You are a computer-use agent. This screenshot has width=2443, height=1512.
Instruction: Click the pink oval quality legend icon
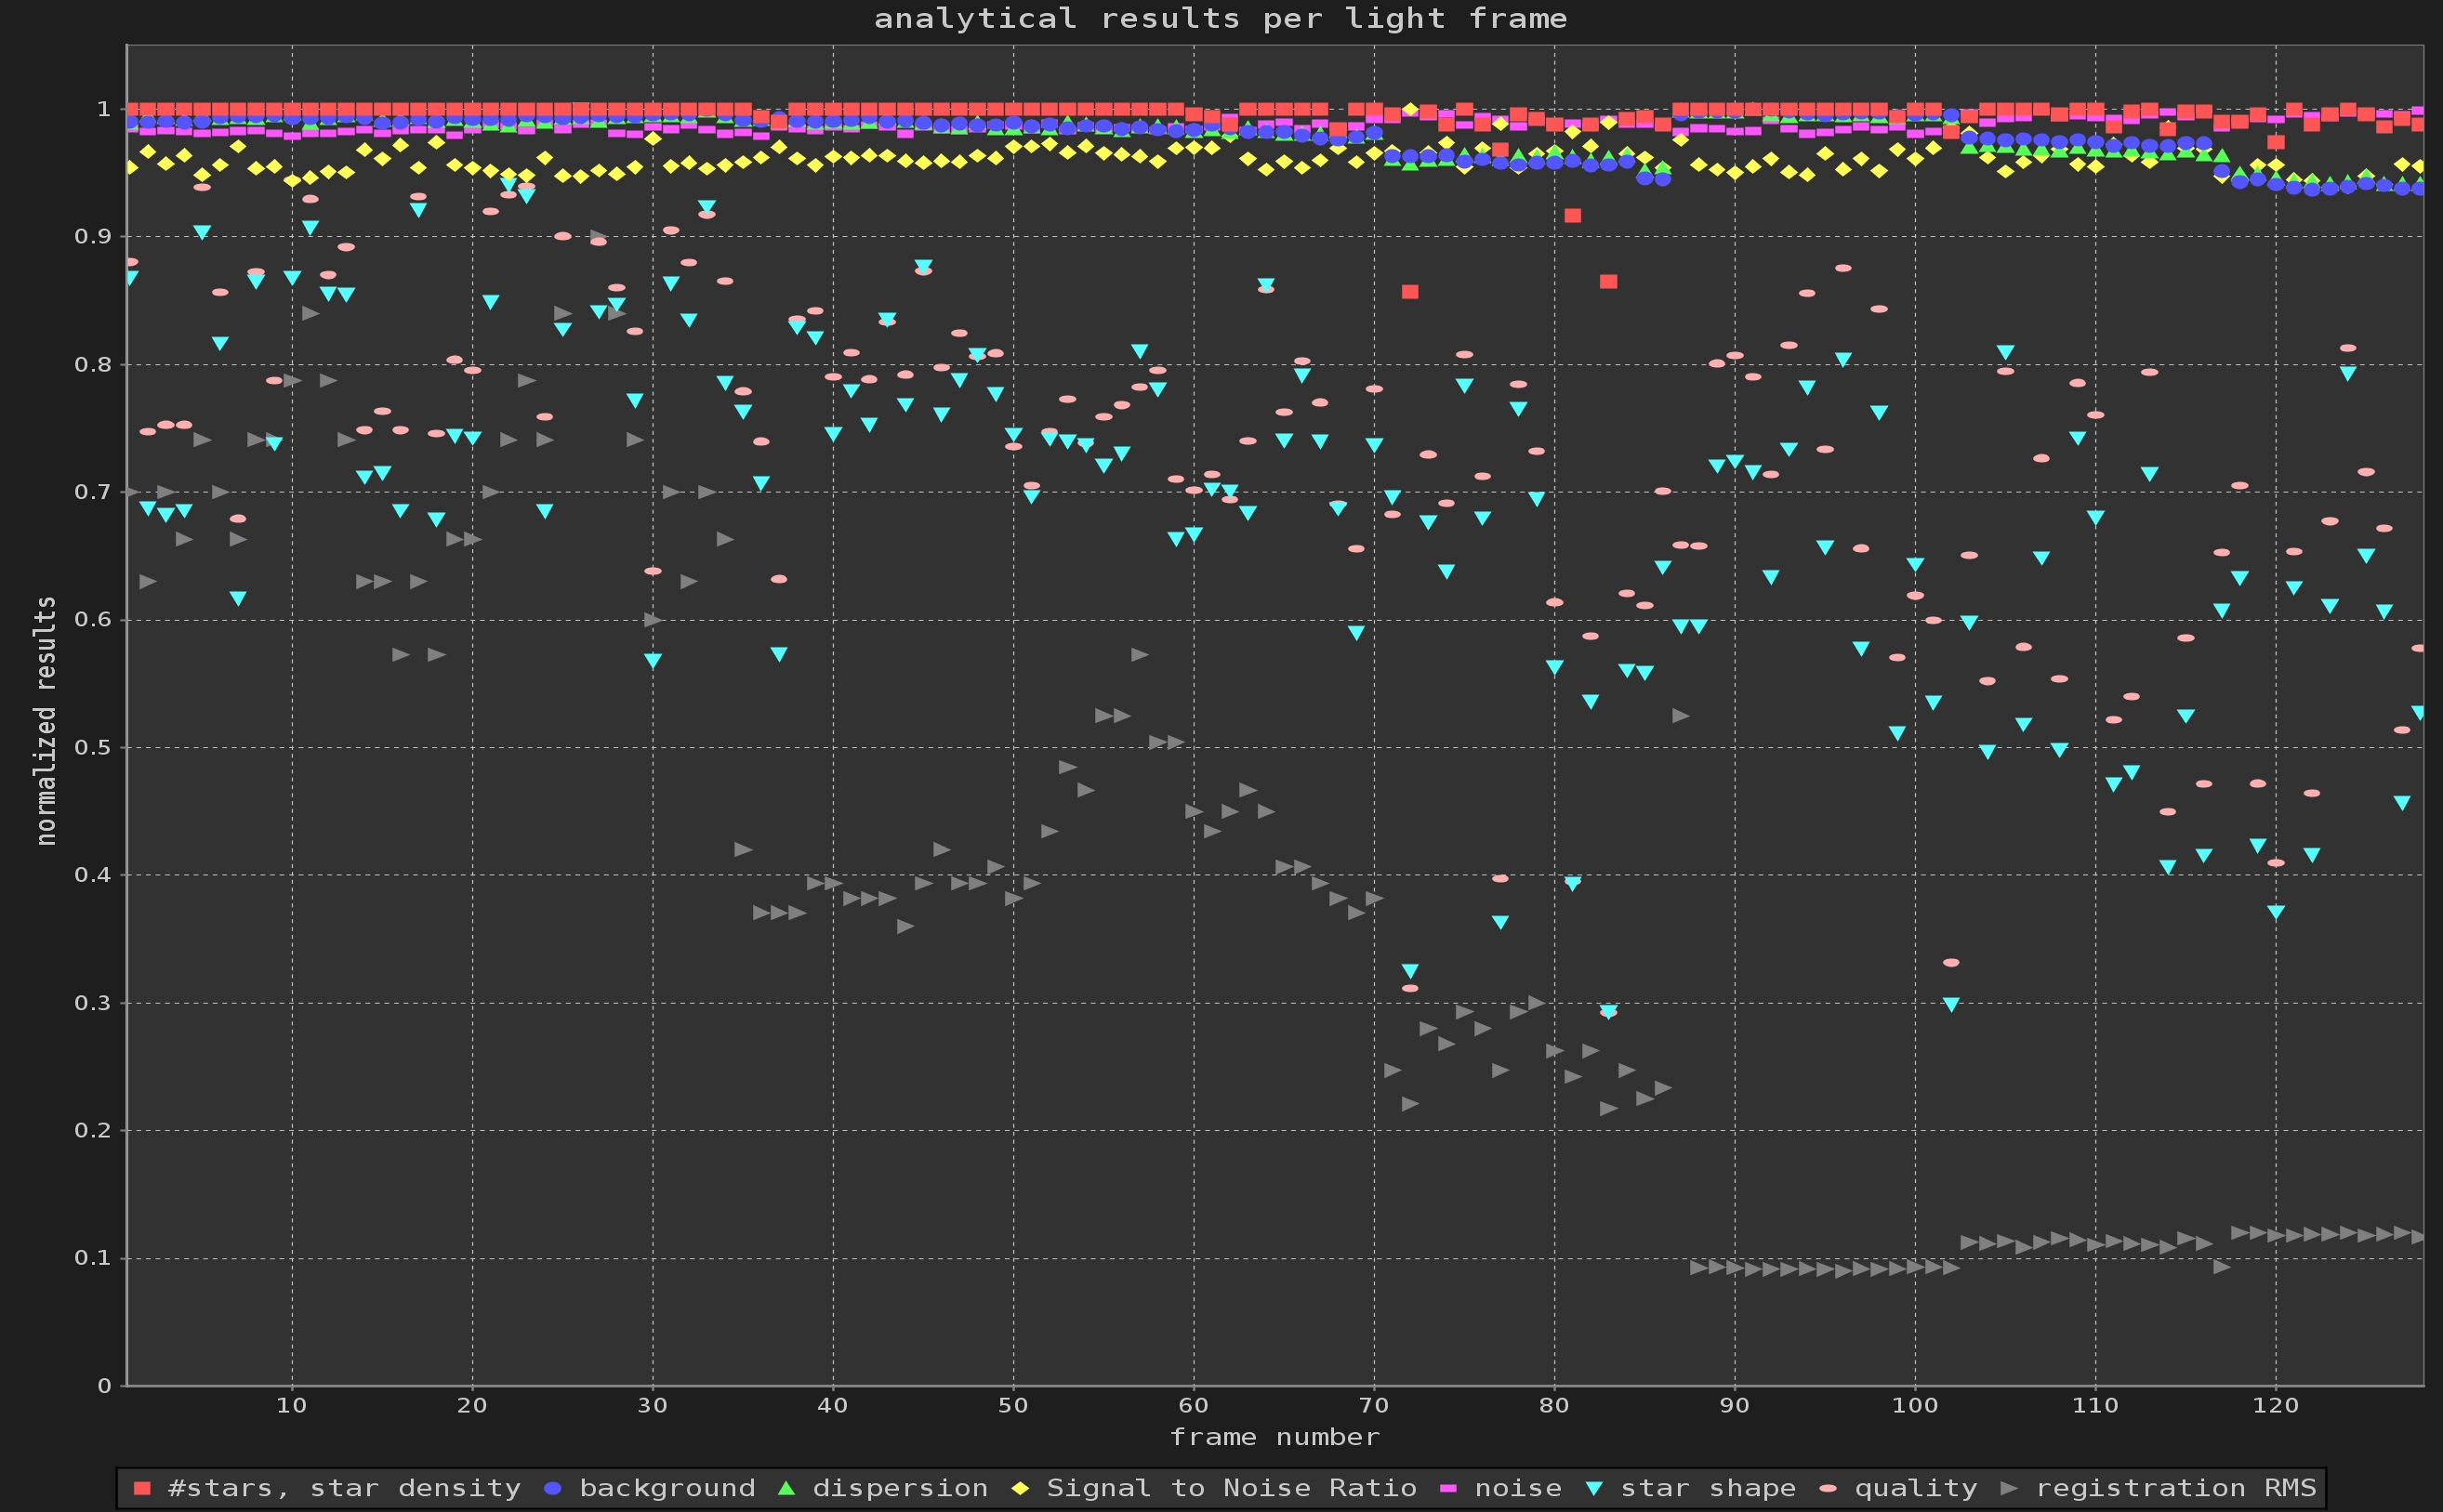click(1828, 1488)
